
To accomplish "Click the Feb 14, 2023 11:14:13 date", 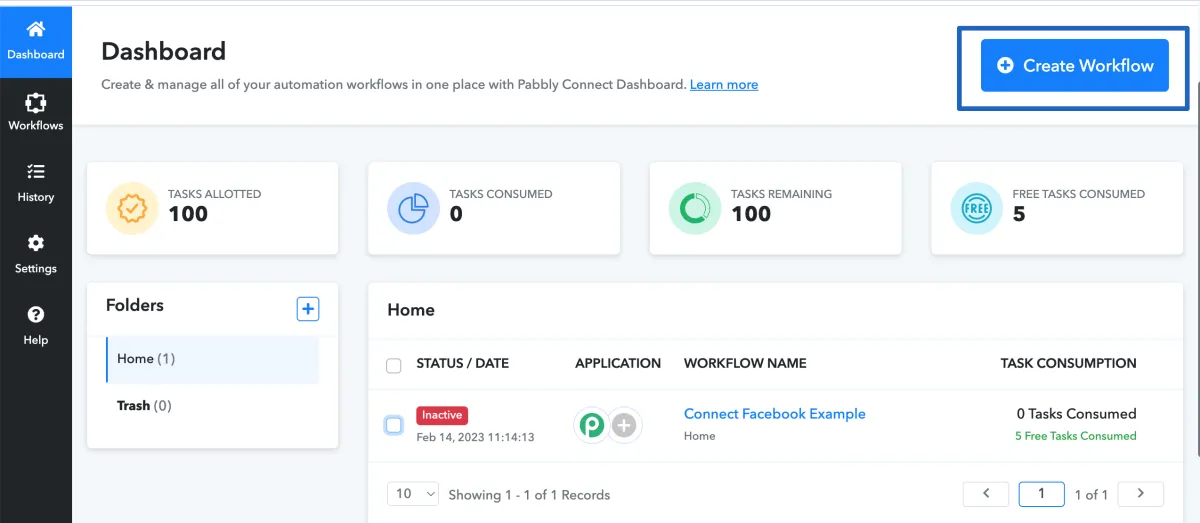I will [475, 437].
